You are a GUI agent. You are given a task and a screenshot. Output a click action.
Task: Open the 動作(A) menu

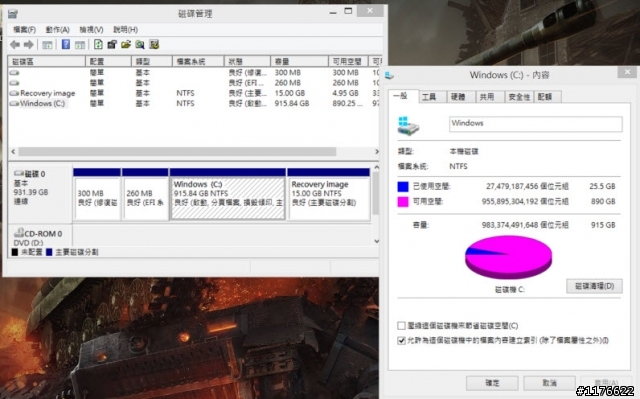58,30
